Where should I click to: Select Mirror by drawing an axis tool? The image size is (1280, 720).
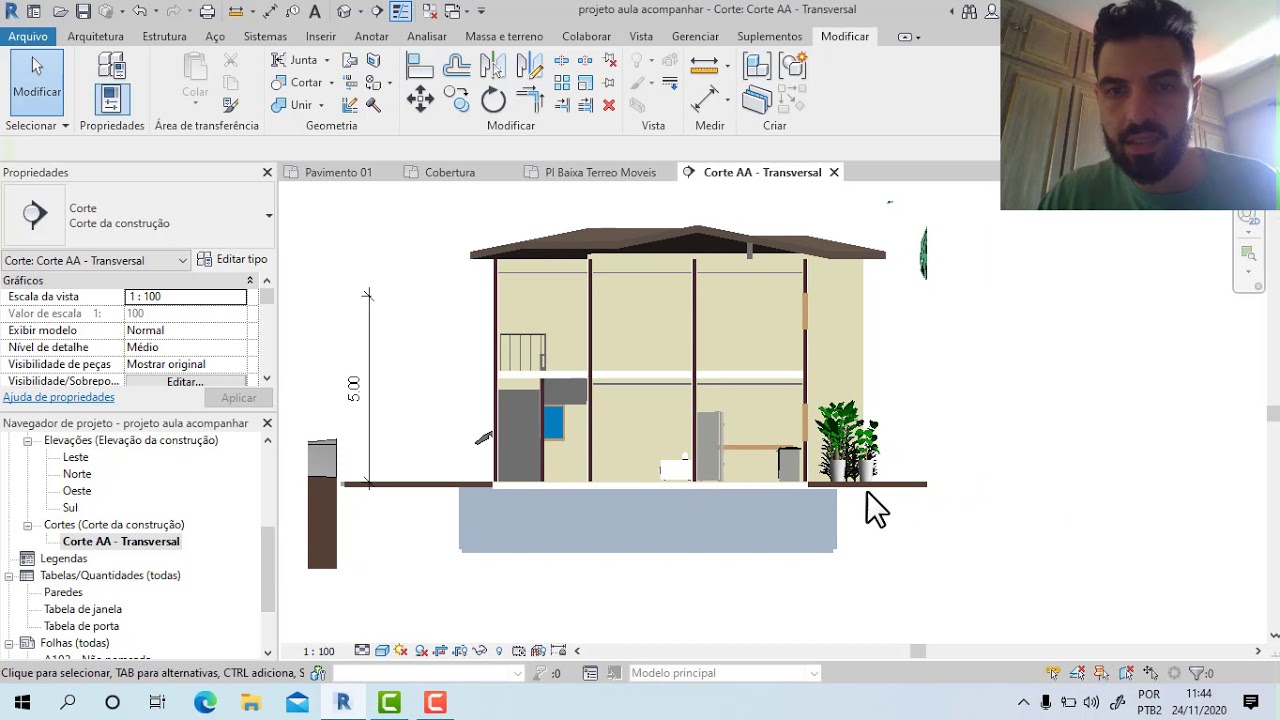click(530, 67)
